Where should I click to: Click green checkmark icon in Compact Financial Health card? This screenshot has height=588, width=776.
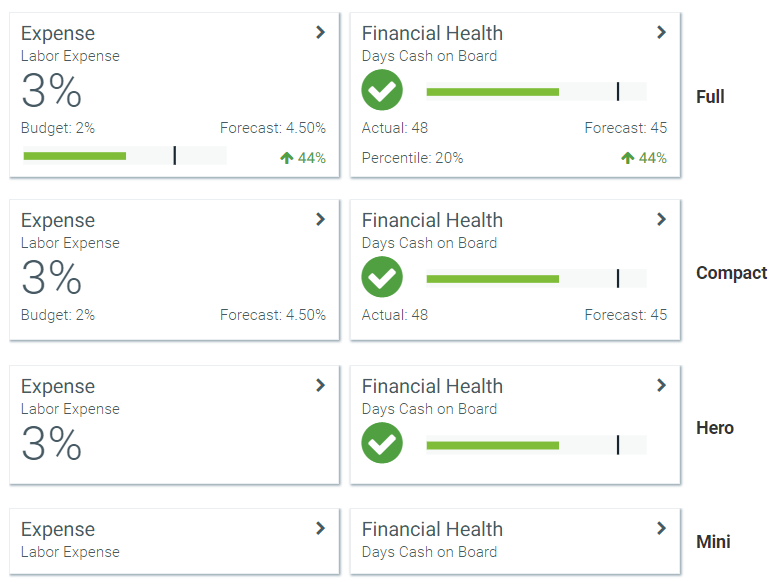(x=382, y=277)
